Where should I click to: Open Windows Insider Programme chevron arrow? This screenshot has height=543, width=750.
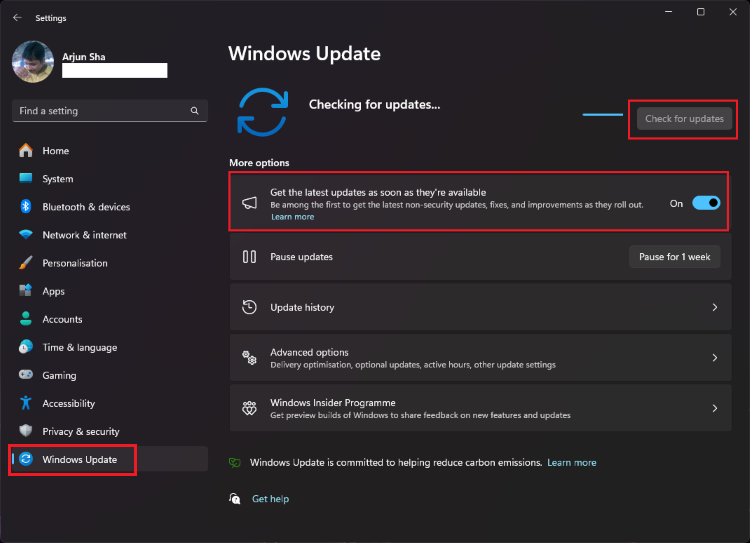pos(715,408)
